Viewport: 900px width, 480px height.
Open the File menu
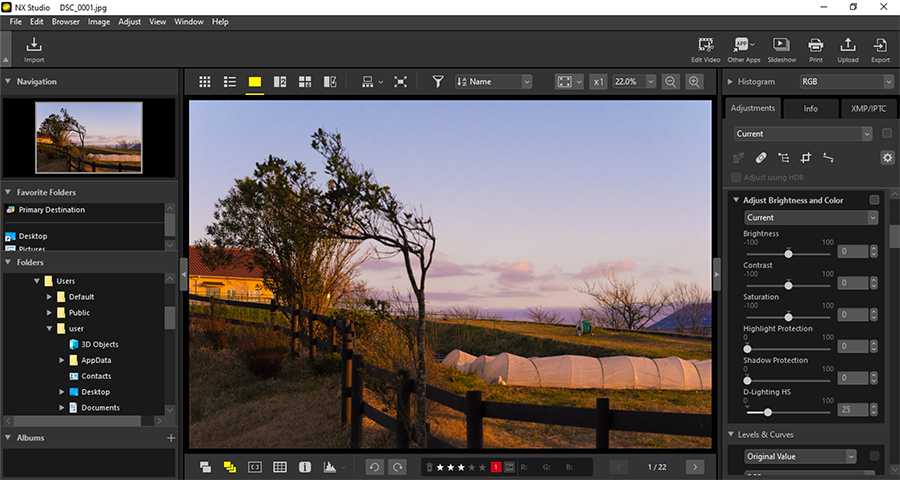pos(15,22)
